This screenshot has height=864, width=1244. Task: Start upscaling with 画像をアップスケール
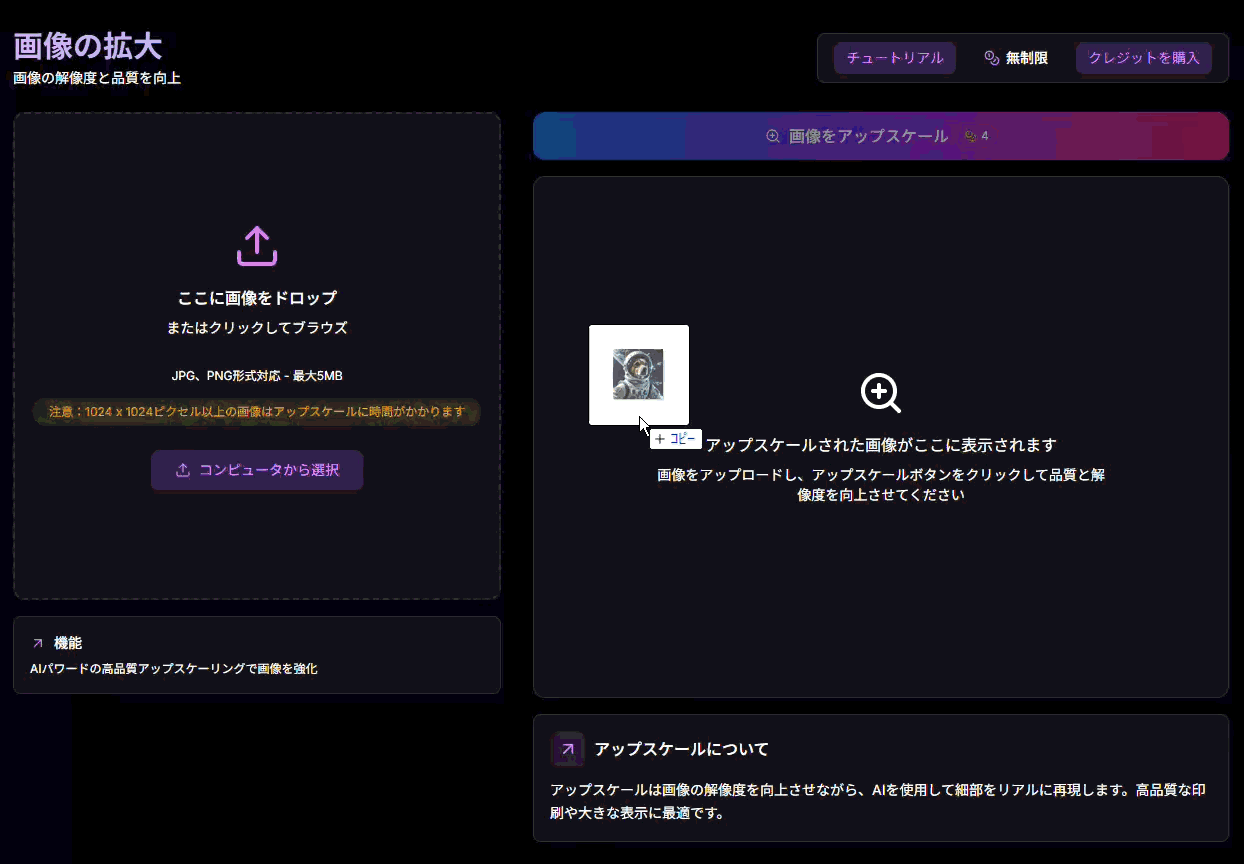click(867, 136)
